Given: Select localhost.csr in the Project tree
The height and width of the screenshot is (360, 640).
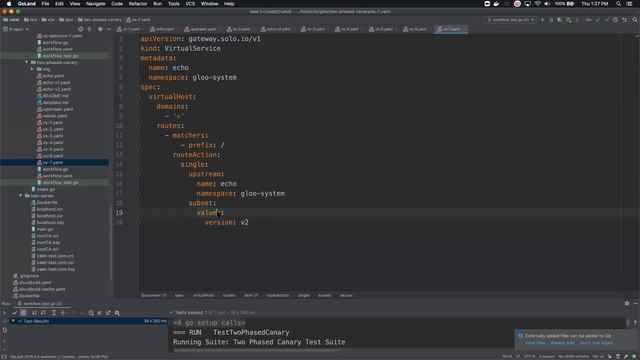Looking at the screenshot, I should pos(49,216).
